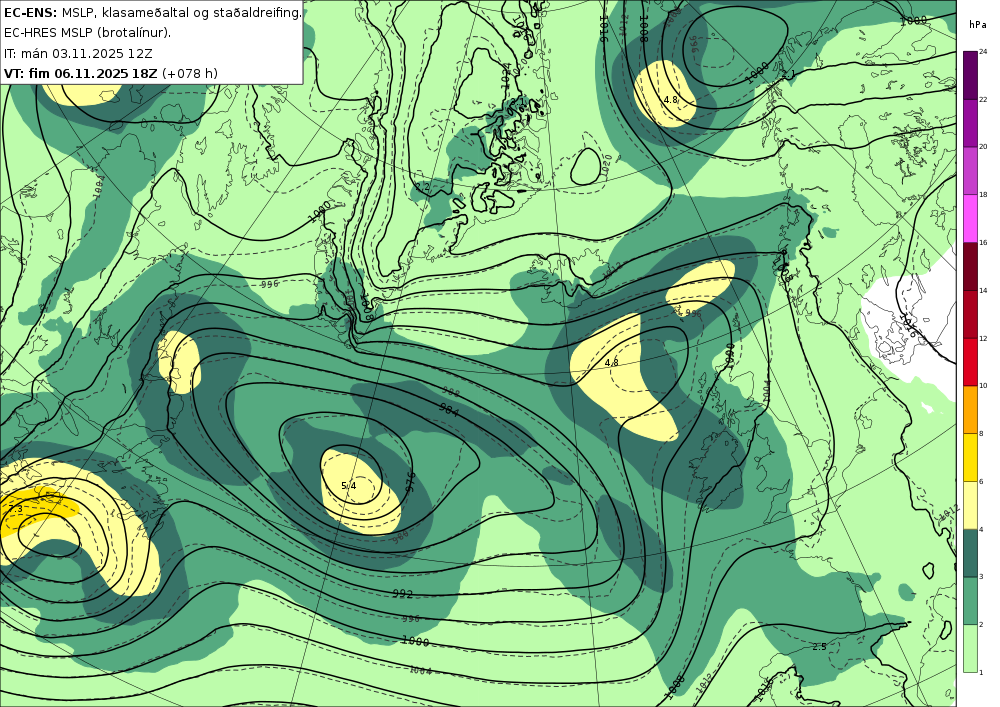The height and width of the screenshot is (707, 1000).
Task: Click the "992" isobar label
Action: pyautogui.click(x=402, y=594)
